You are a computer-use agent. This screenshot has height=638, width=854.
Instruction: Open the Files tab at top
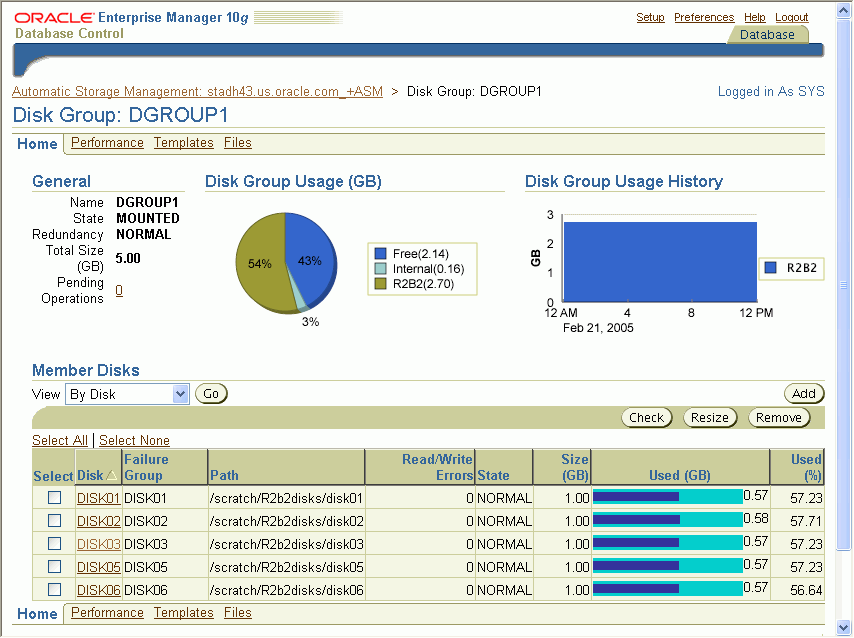(238, 143)
